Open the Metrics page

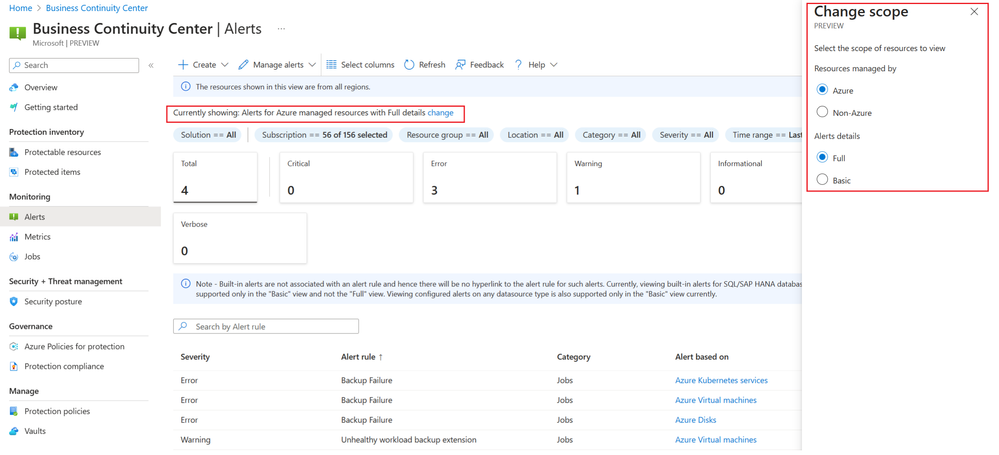coord(37,236)
